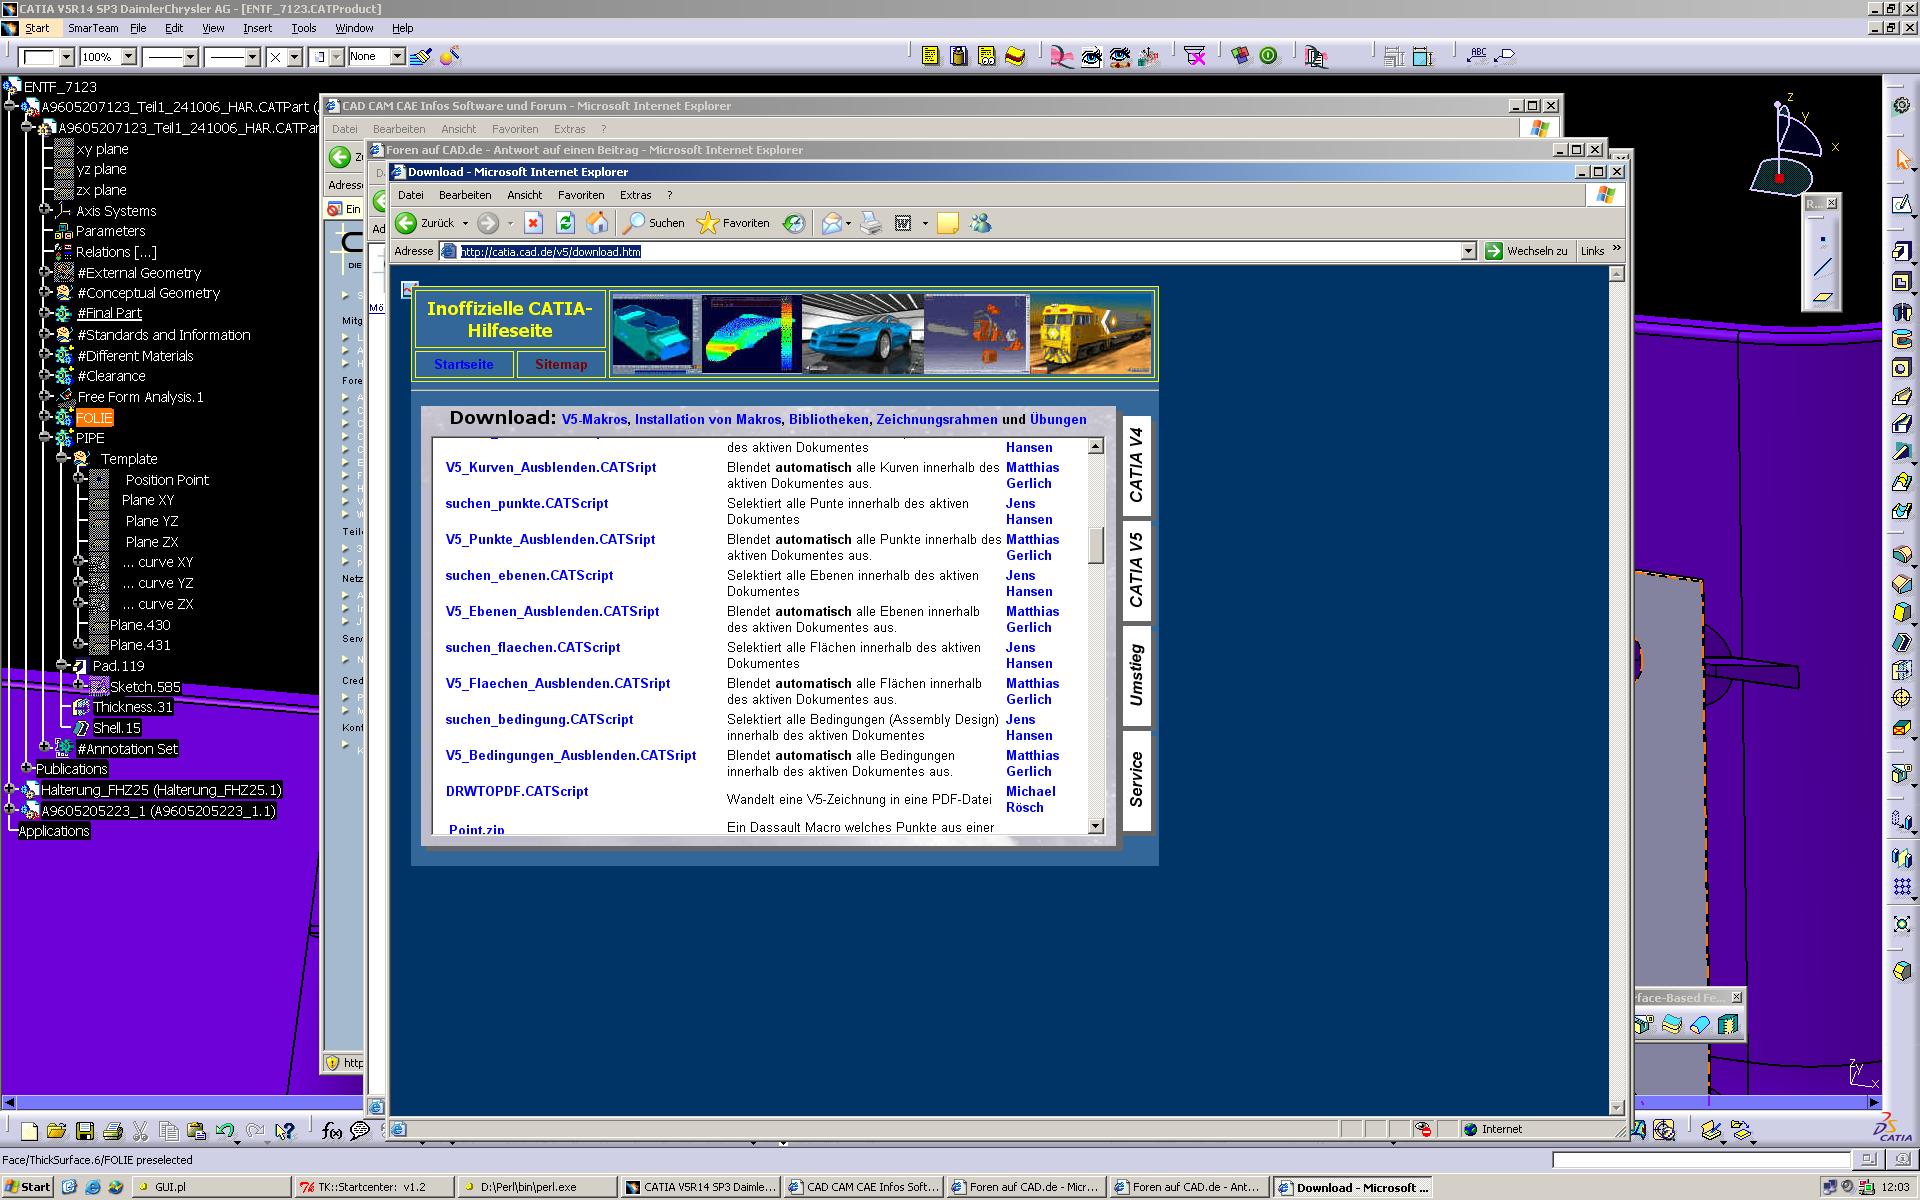Open Favoriten star button in IE toolbar
The image size is (1920, 1200).
[733, 223]
